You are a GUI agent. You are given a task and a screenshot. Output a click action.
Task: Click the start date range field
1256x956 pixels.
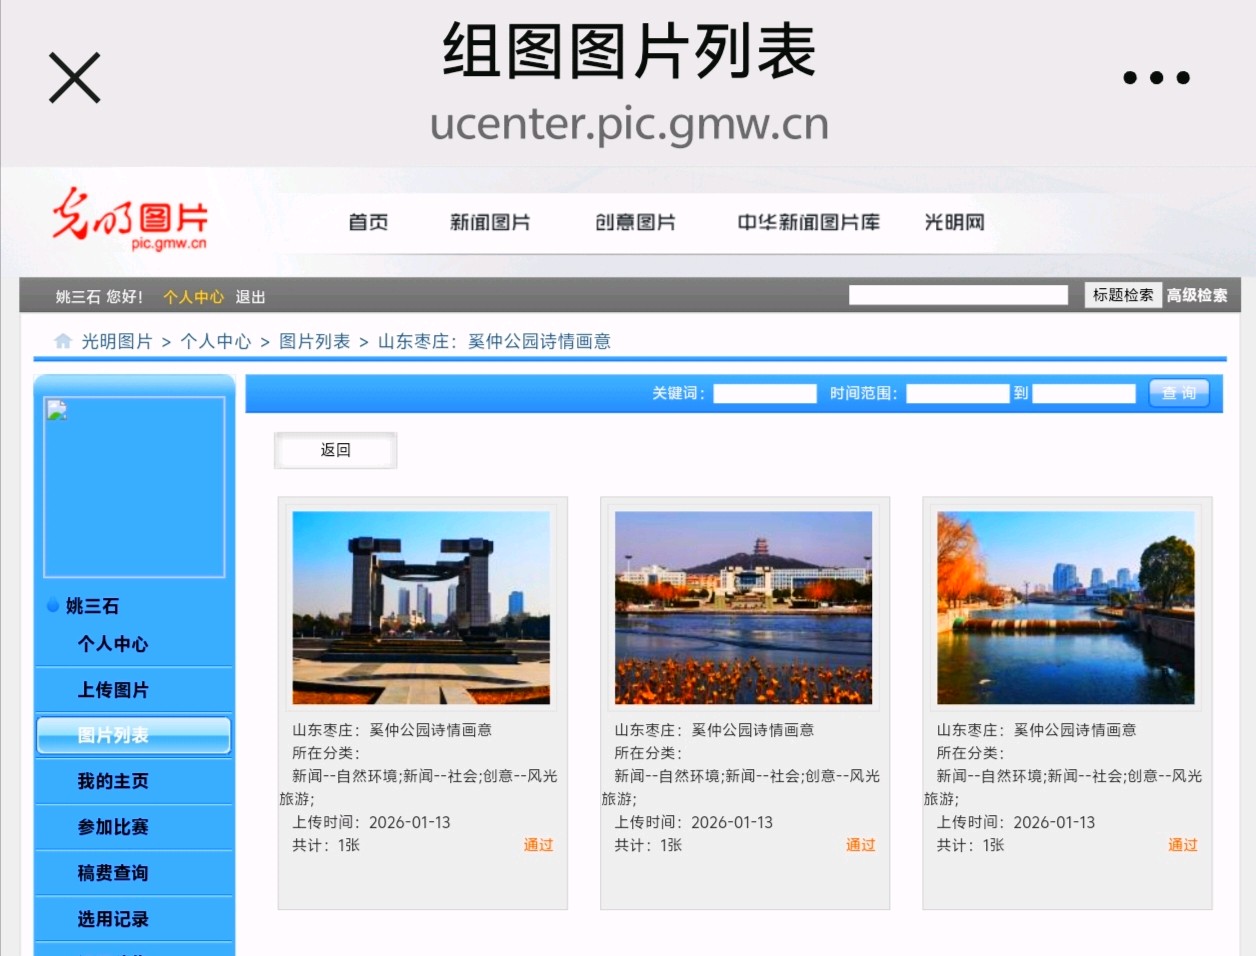point(957,394)
